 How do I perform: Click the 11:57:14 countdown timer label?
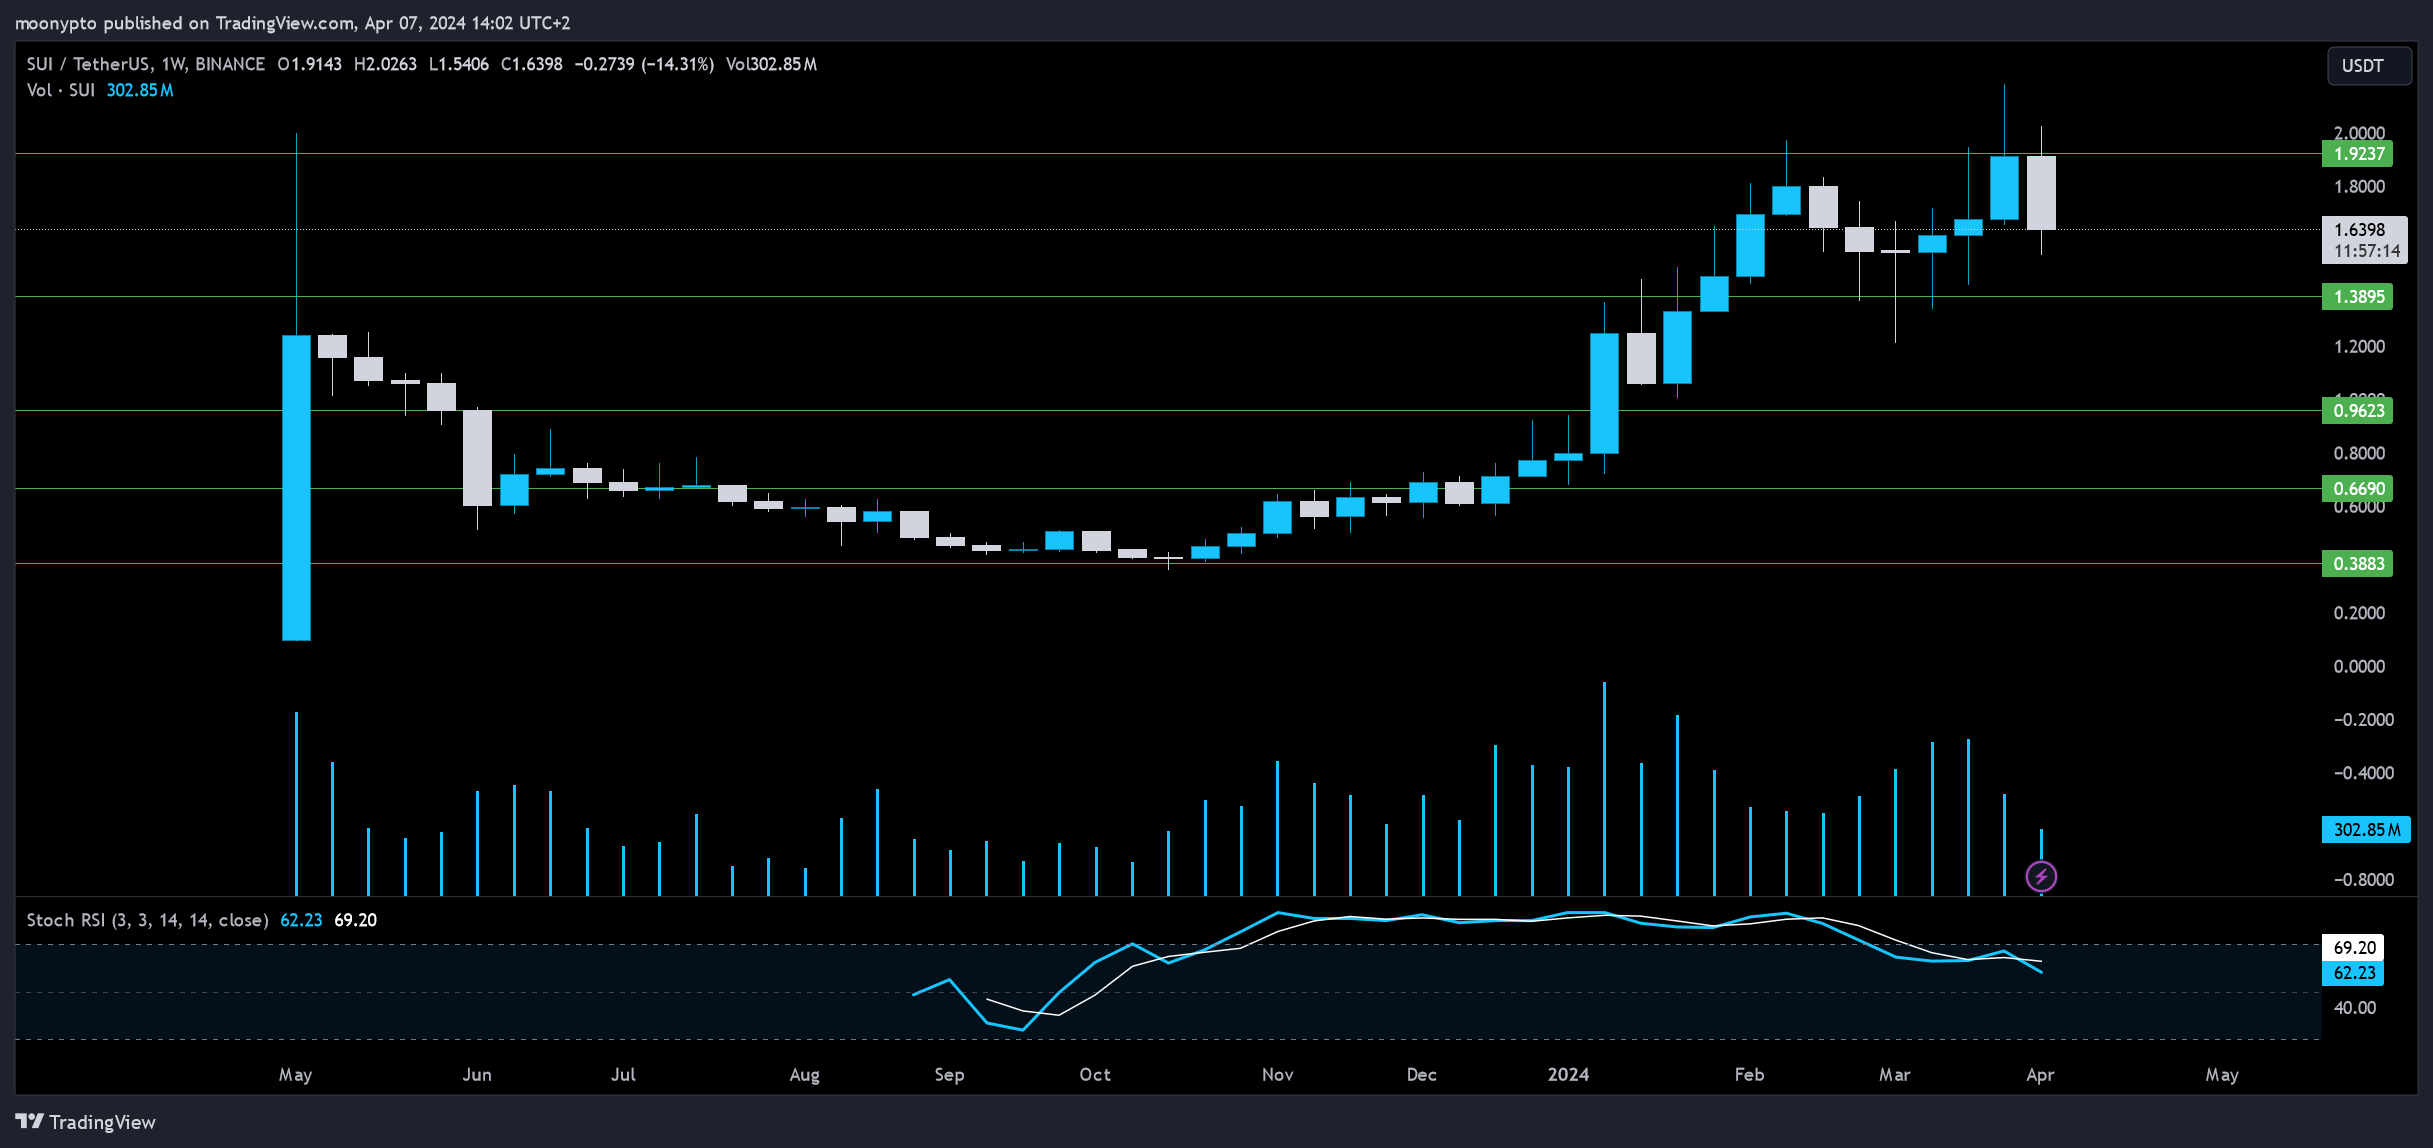pos(2367,252)
